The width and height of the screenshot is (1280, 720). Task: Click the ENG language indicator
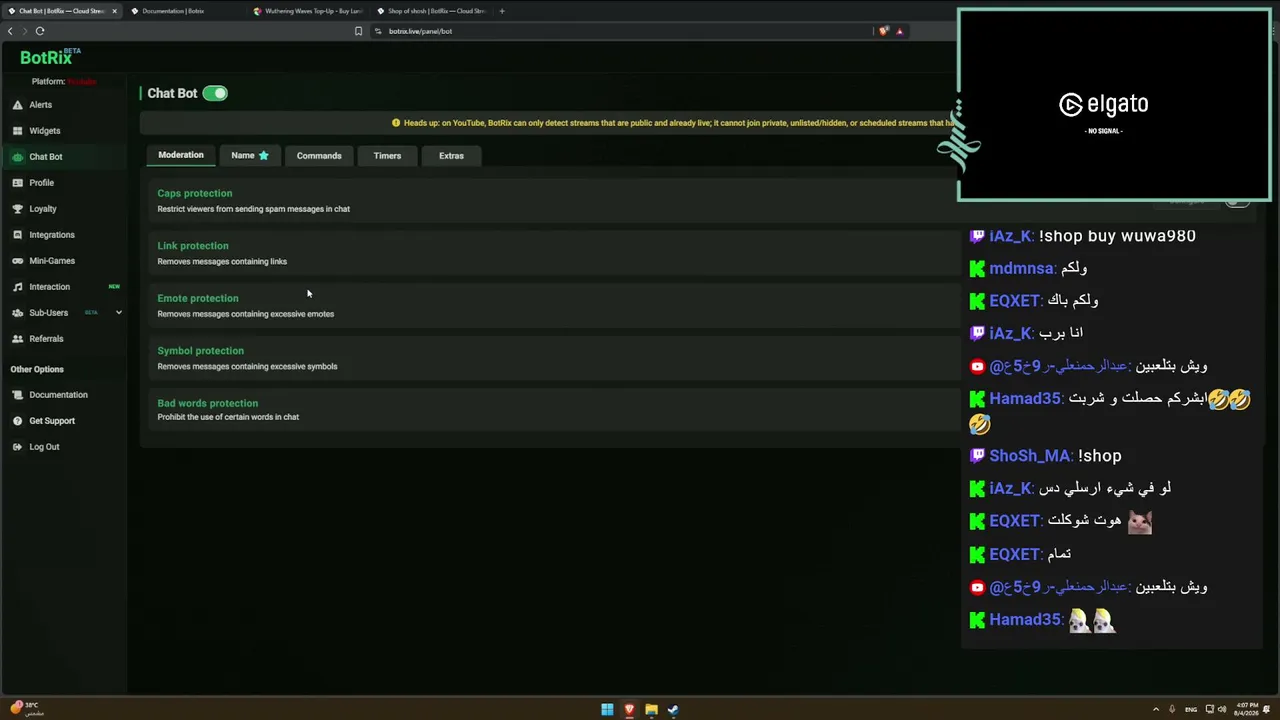[1191, 710]
